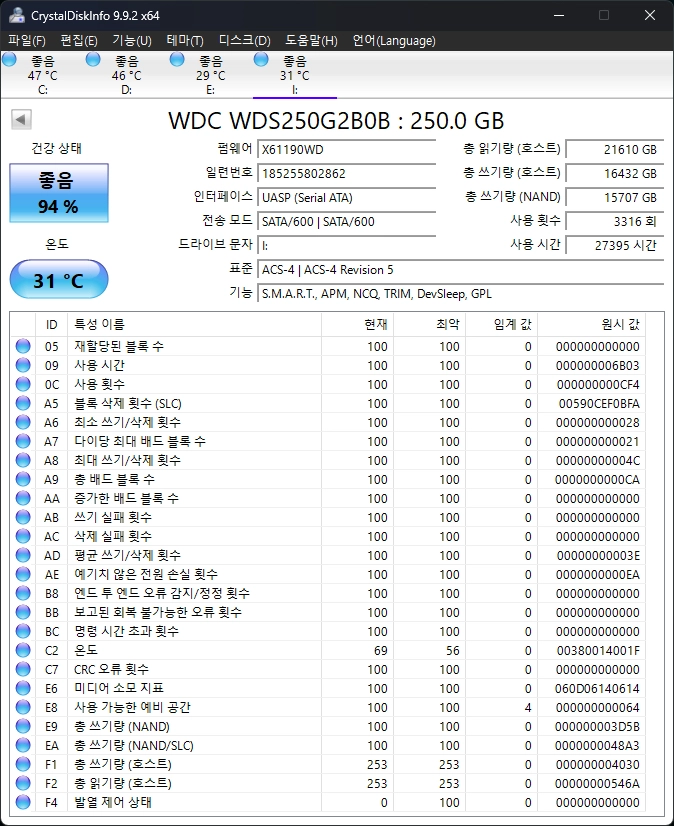This screenshot has height=826, width=674.
Task: Click the status icon for attribute E9
Action: coord(23,726)
